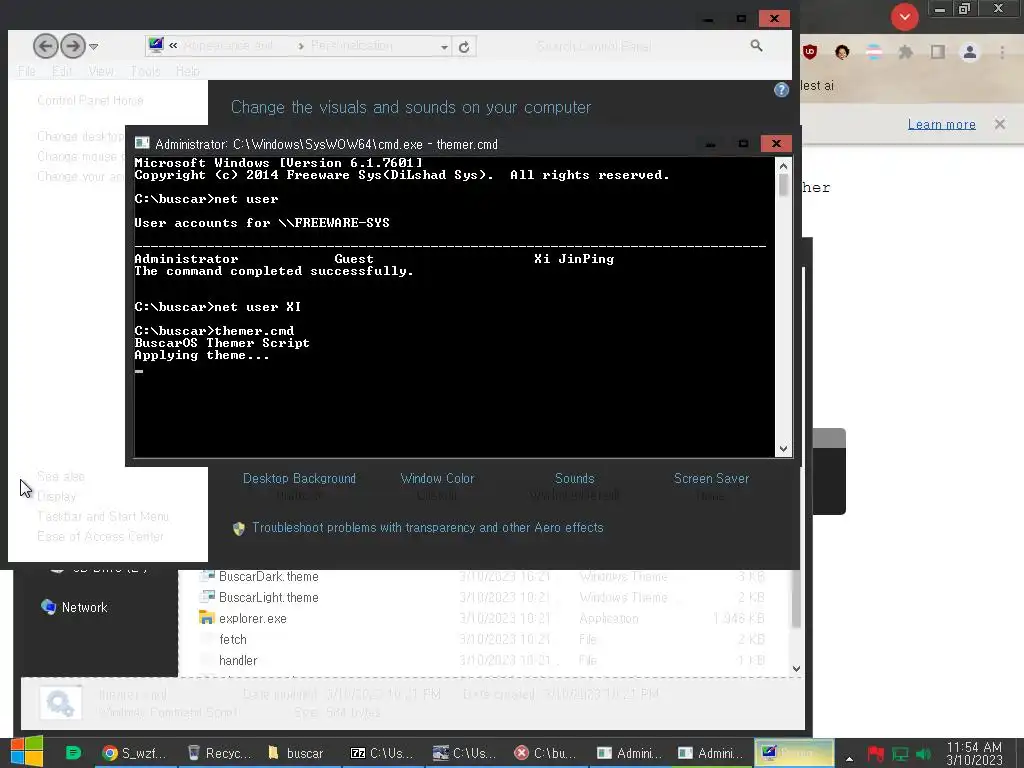Click the Back arrow in Control Panel
The height and width of the screenshot is (768, 1024).
point(45,46)
